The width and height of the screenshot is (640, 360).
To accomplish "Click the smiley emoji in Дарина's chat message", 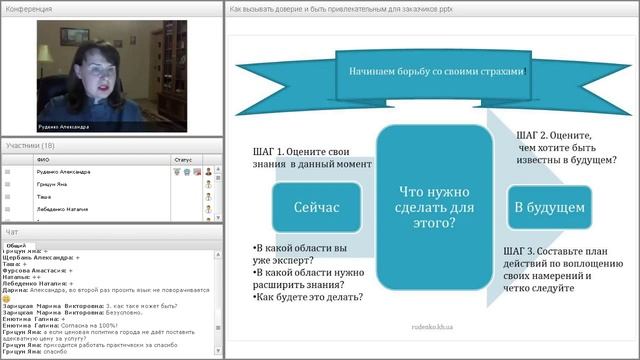I will click(x=6, y=298).
